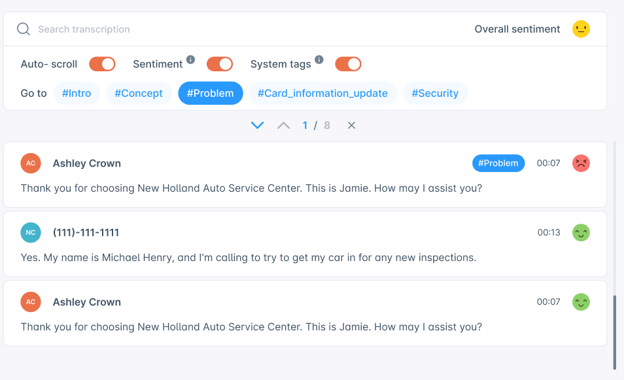Disable the Auto-scroll toggle
Image resolution: width=624 pixels, height=380 pixels.
(x=102, y=64)
